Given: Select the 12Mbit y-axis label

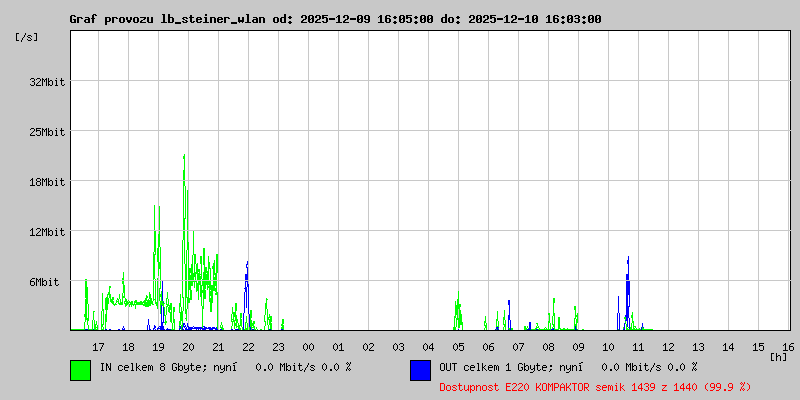Looking at the screenshot, I should point(47,232).
